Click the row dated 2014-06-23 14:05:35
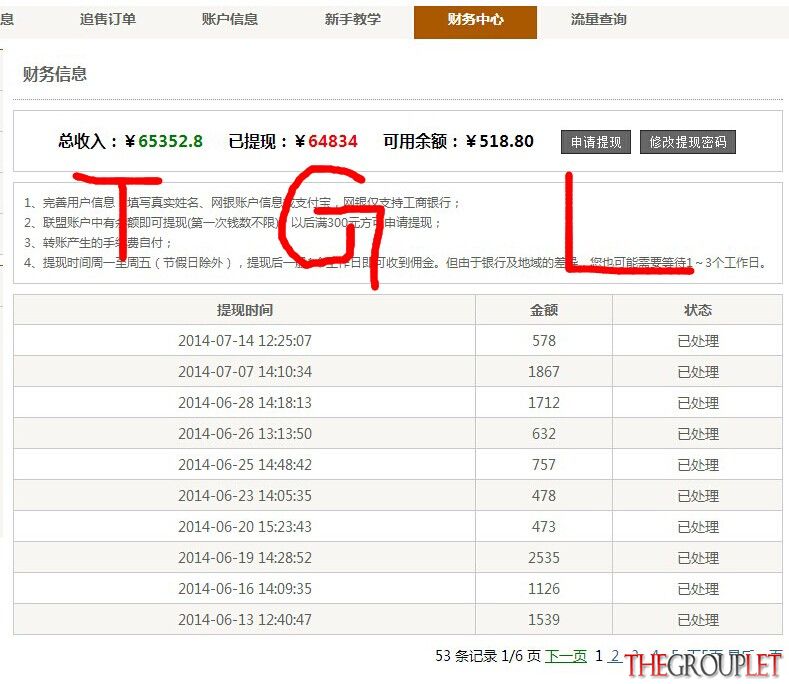The width and height of the screenshot is (789, 684). pos(398,496)
